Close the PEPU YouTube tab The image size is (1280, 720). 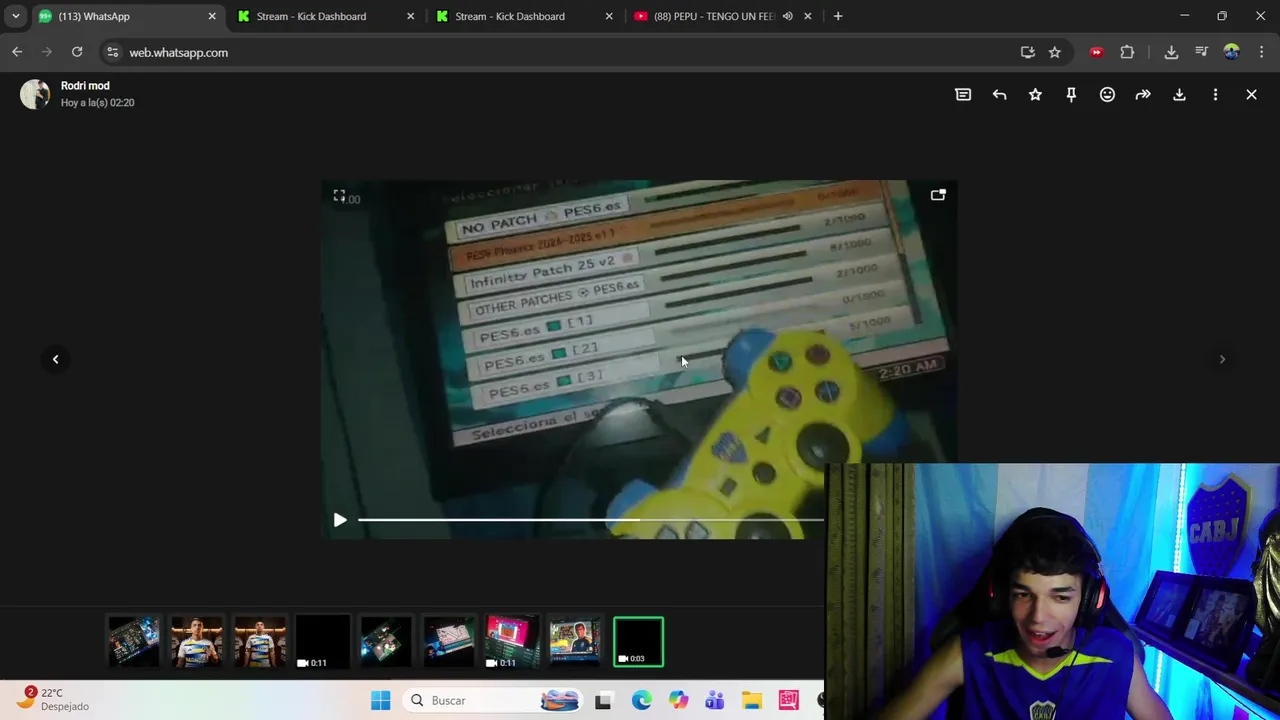pyautogui.click(x=808, y=16)
